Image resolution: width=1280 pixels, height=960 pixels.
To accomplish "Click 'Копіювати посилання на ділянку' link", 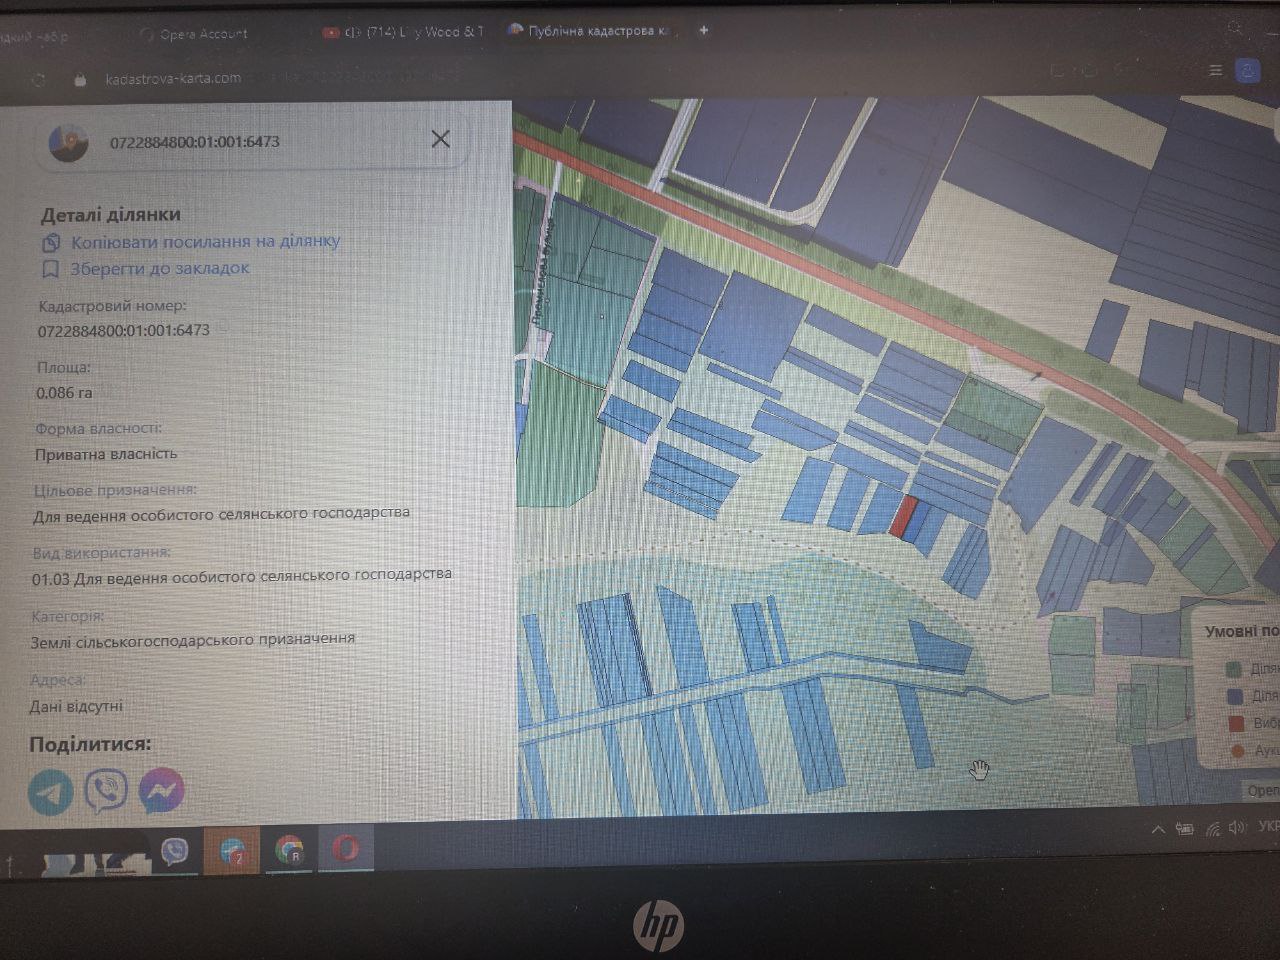I will click(x=205, y=242).
